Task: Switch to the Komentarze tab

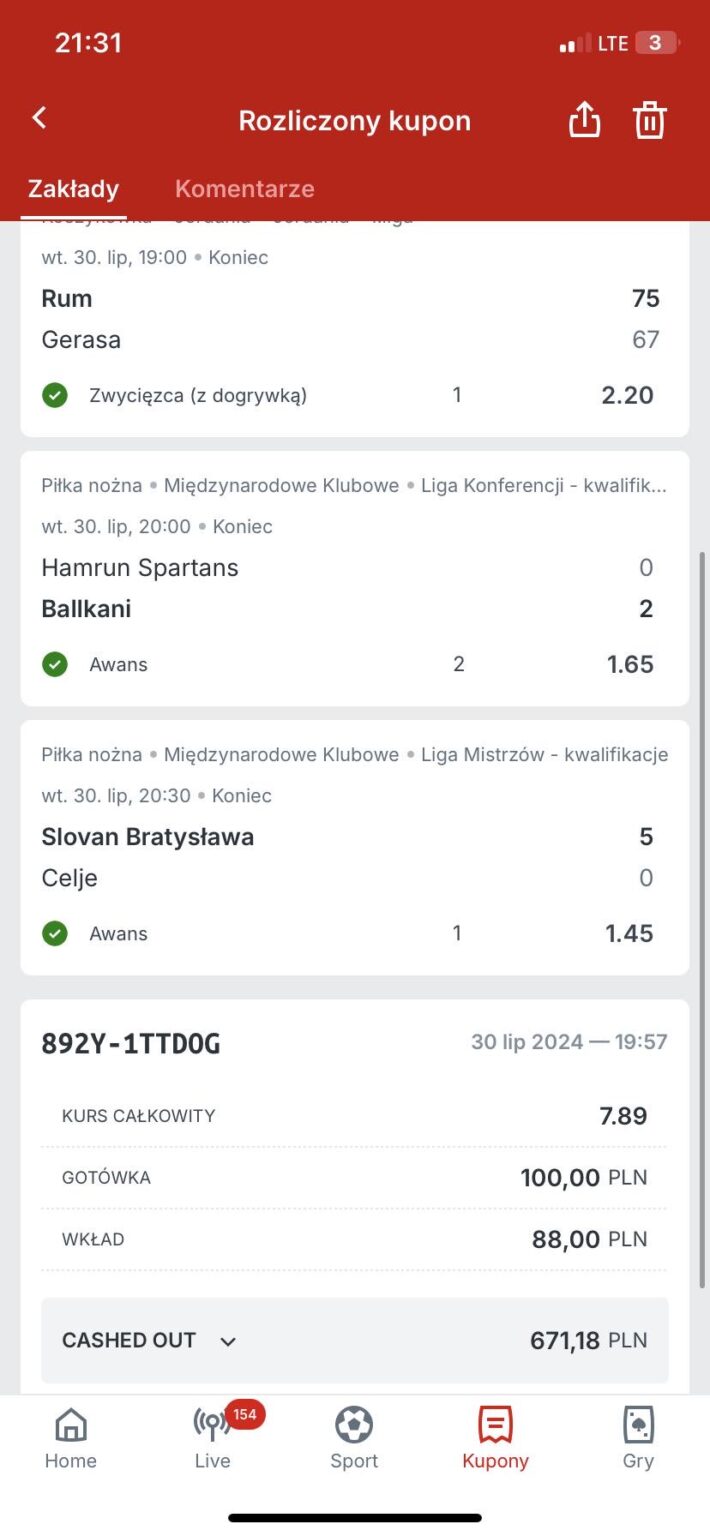Action: point(244,189)
